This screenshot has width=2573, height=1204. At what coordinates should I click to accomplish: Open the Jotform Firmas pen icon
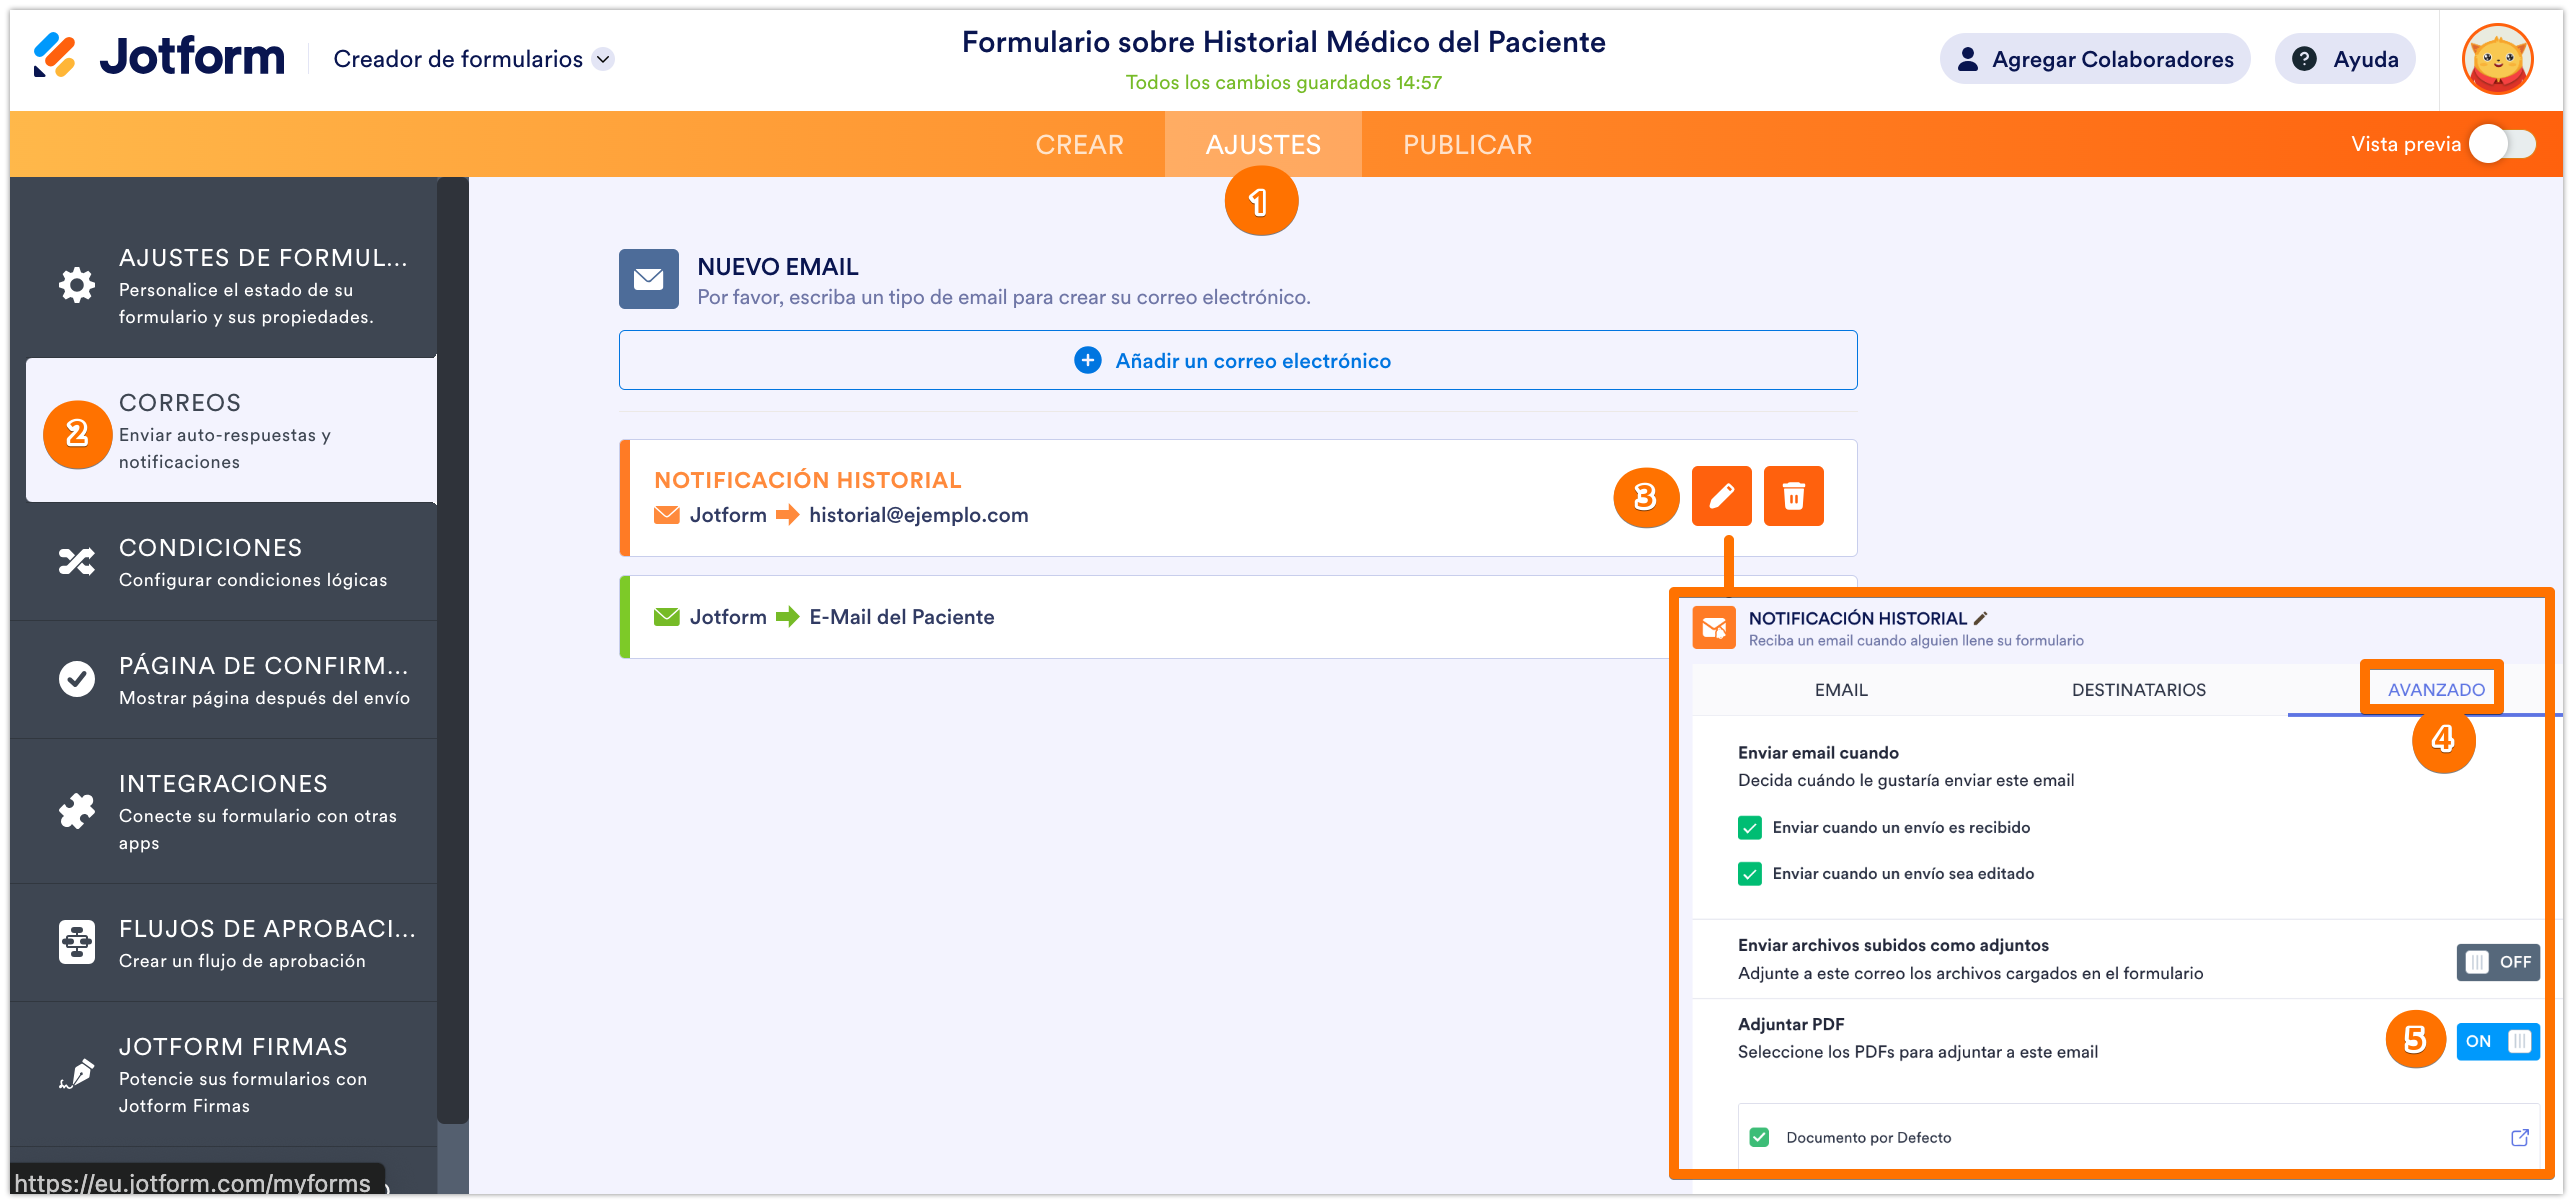click(x=77, y=1074)
